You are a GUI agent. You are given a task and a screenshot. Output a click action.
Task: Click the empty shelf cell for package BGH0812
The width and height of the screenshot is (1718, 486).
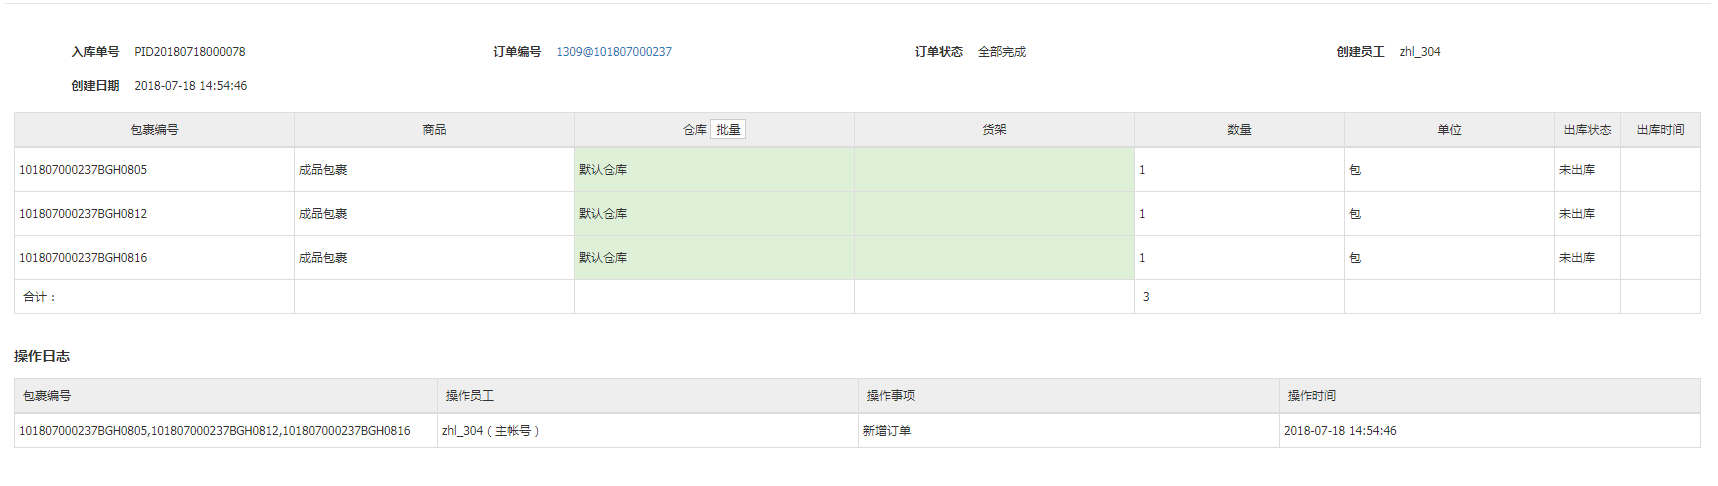(994, 214)
